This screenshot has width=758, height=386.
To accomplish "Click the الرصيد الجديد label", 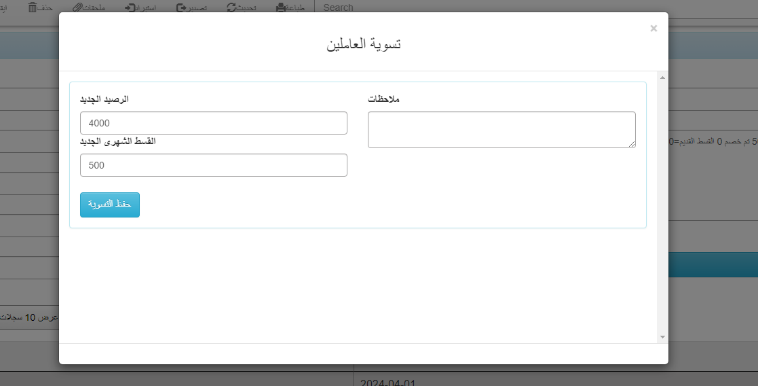I will point(104,99).
